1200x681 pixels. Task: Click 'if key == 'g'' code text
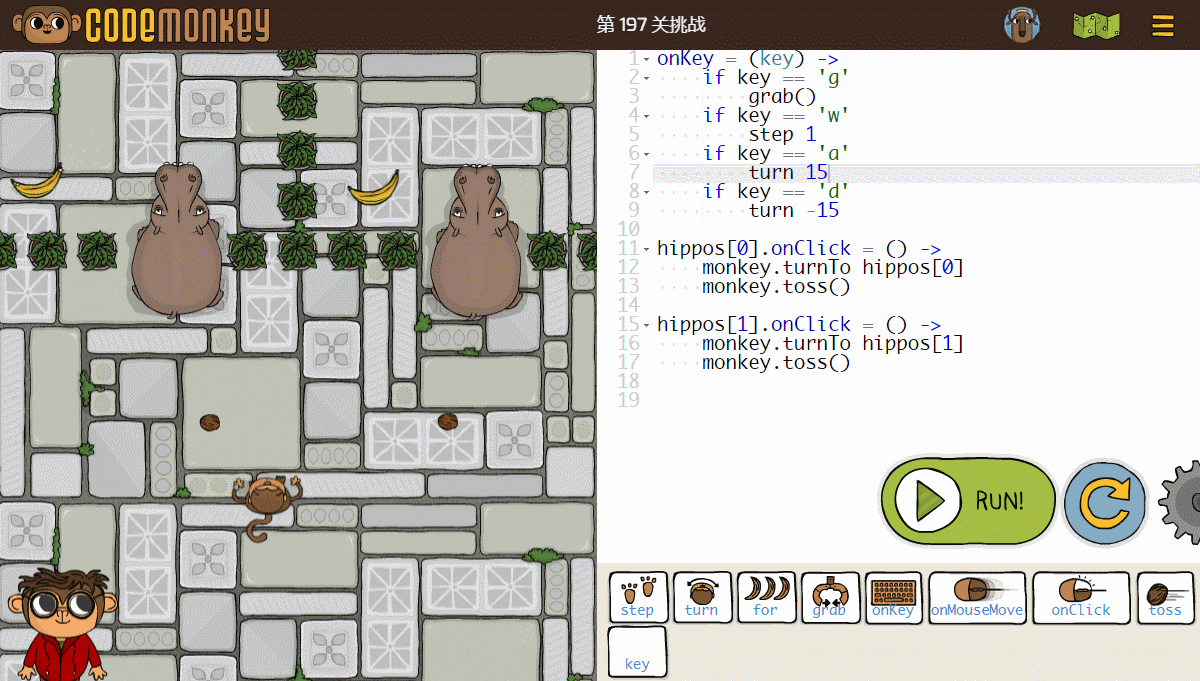click(x=776, y=77)
